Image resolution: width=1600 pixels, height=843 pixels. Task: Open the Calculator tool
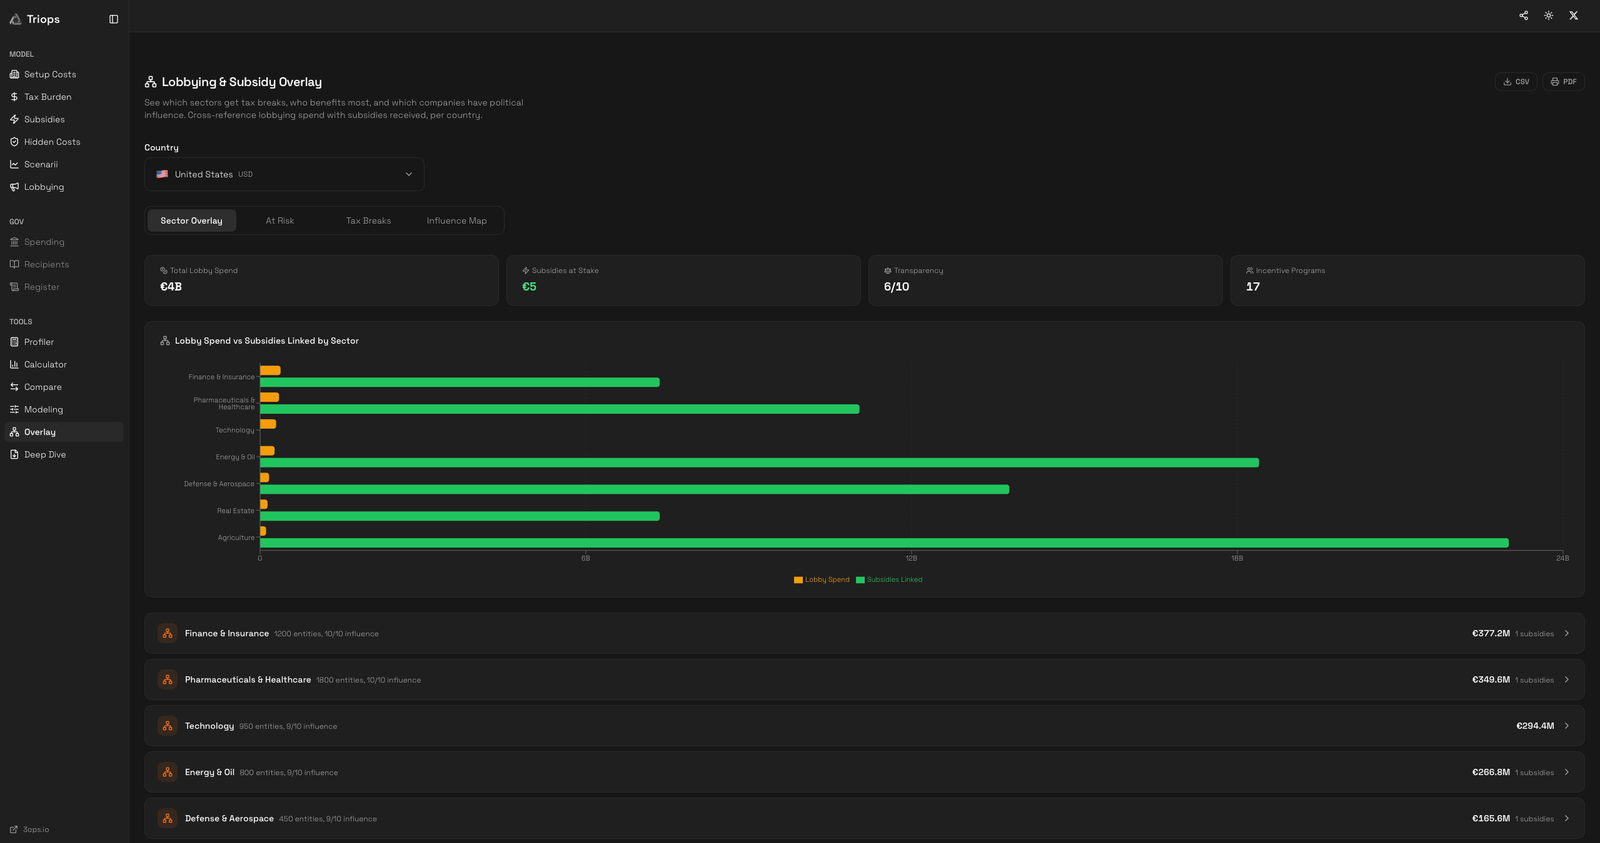click(45, 365)
